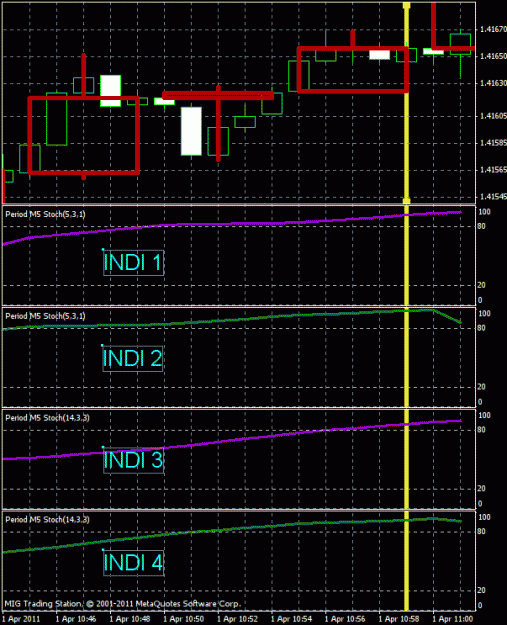Select the INDI 1 text label
This screenshot has height=625, width=507.
pyautogui.click(x=133, y=262)
